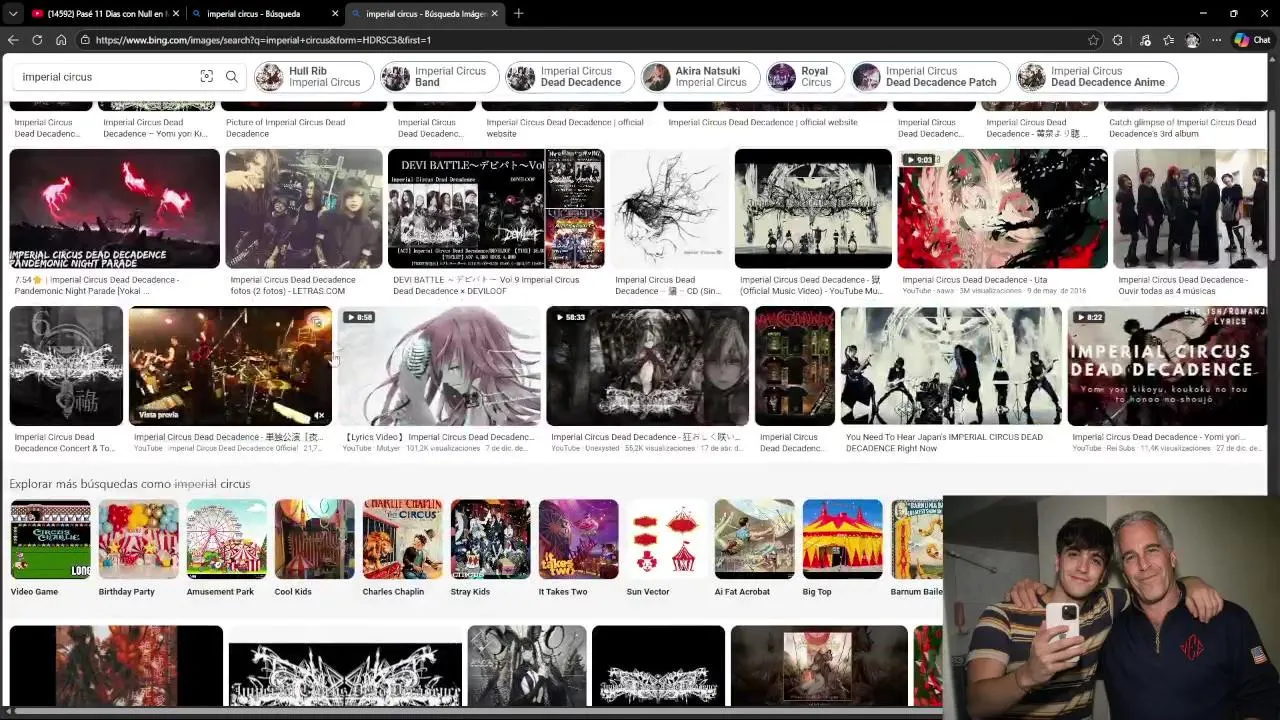This screenshot has width=1280, height=720.
Task: View site information lock icon
Action: pyautogui.click(x=86, y=40)
